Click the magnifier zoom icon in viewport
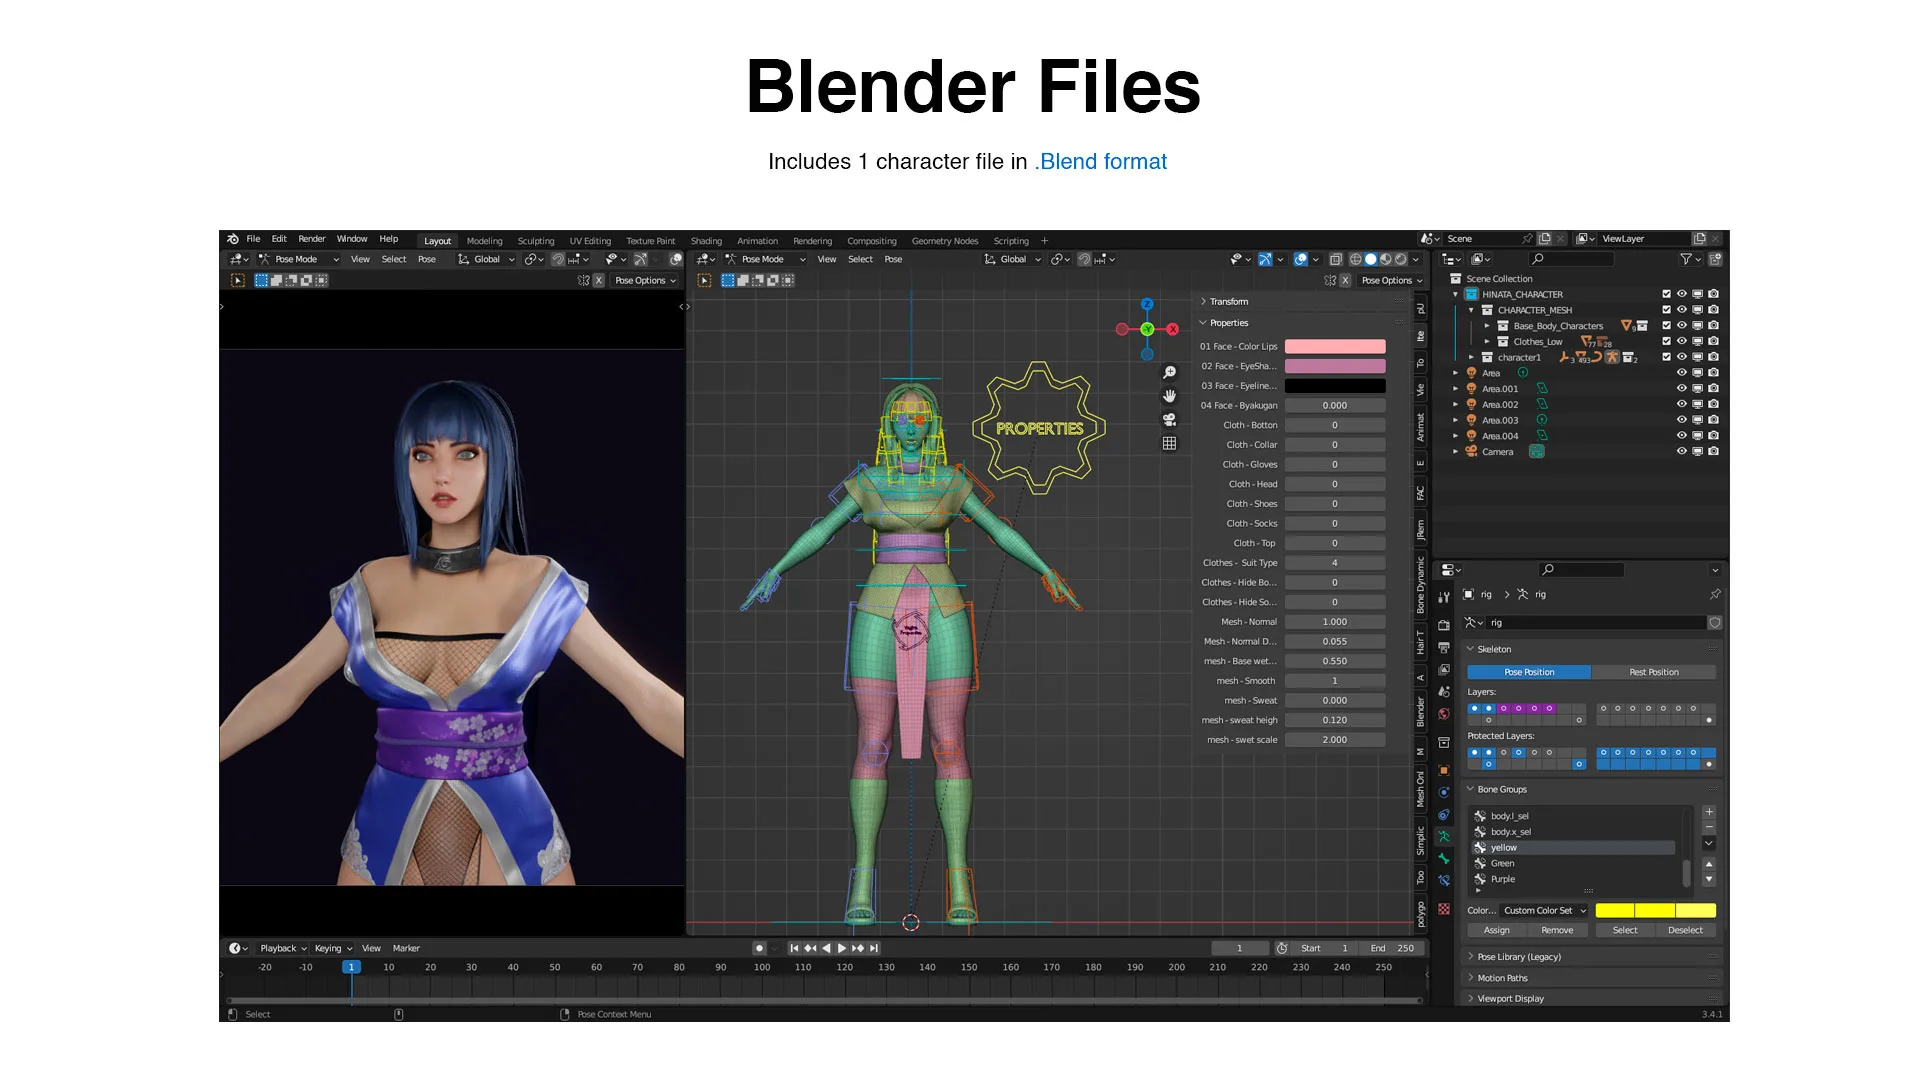This screenshot has height=1080, width=1920. [1171, 370]
